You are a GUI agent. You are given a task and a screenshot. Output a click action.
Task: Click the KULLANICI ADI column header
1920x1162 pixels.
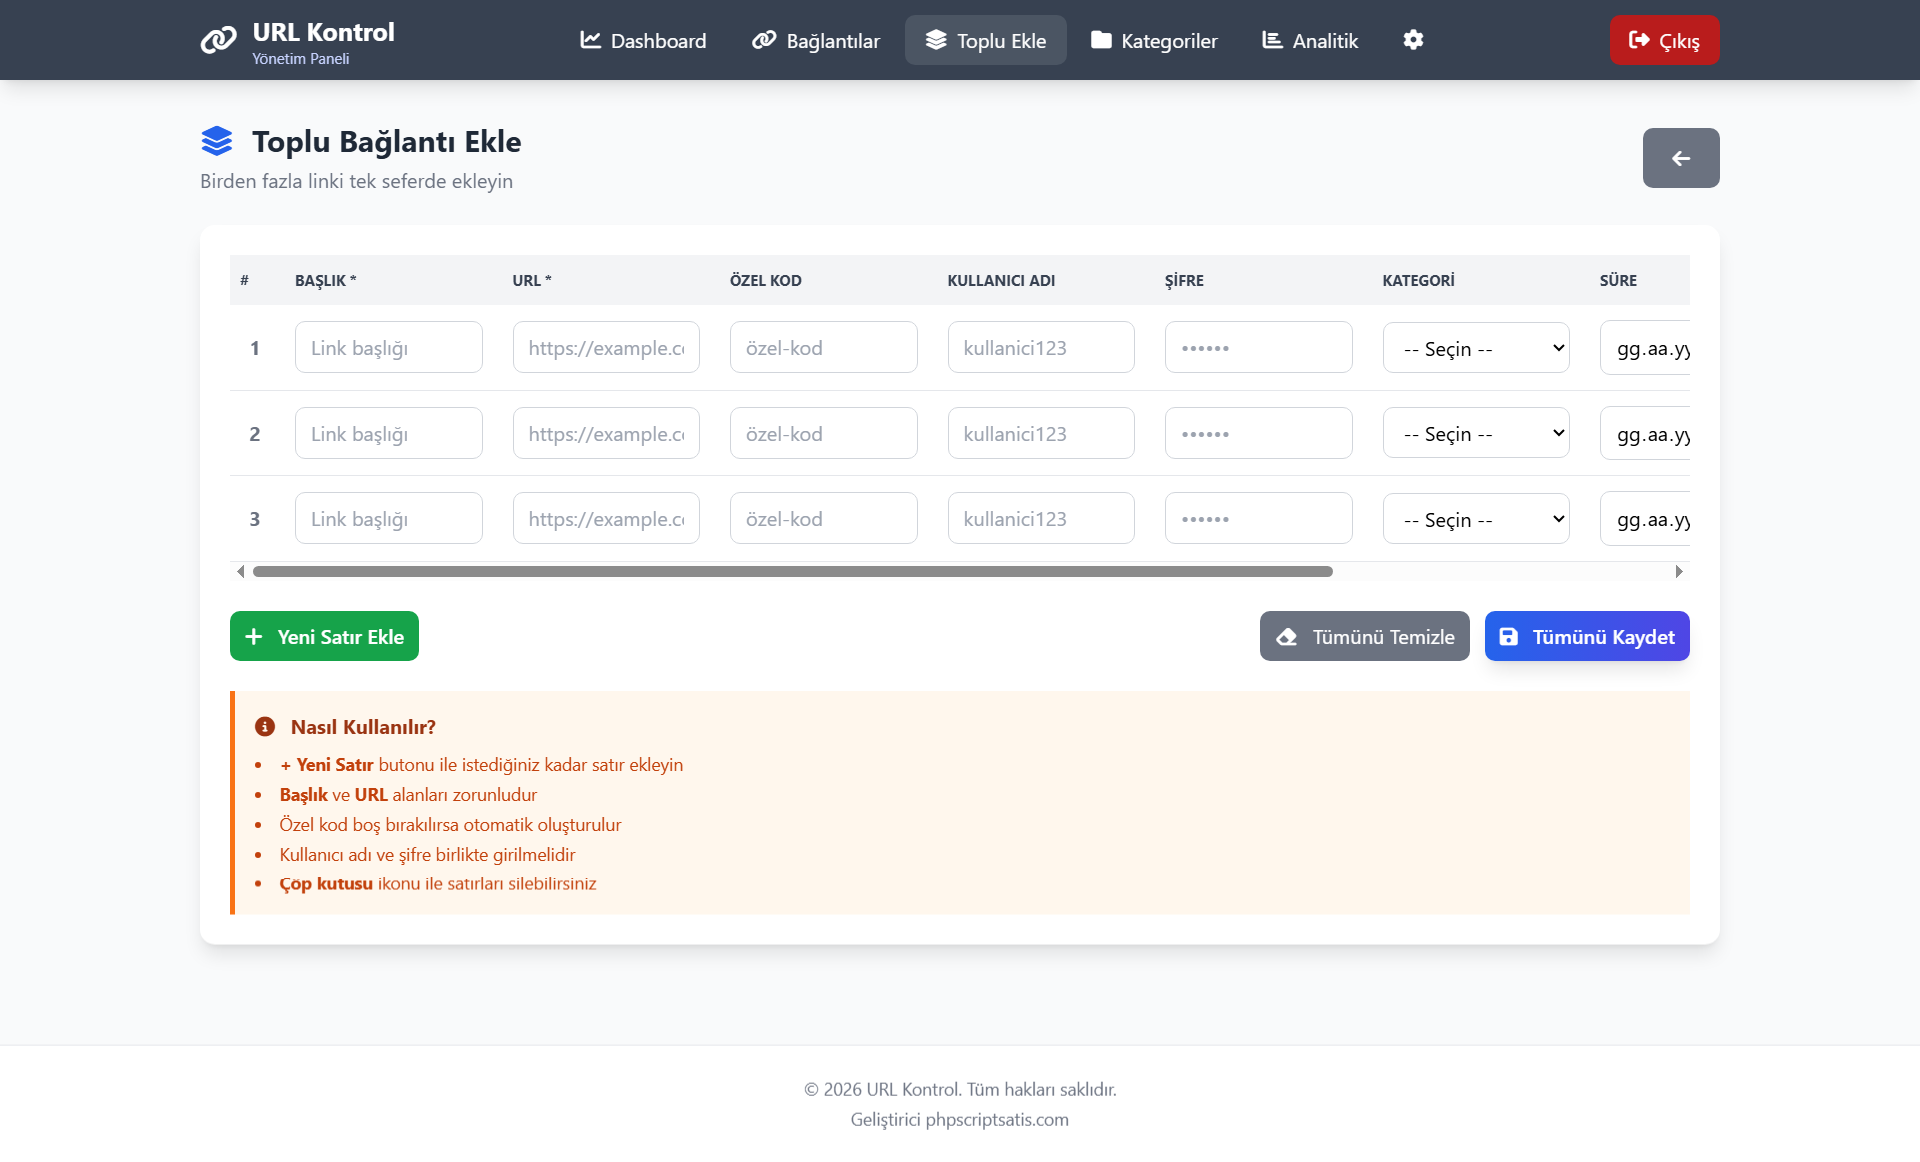[1001, 281]
